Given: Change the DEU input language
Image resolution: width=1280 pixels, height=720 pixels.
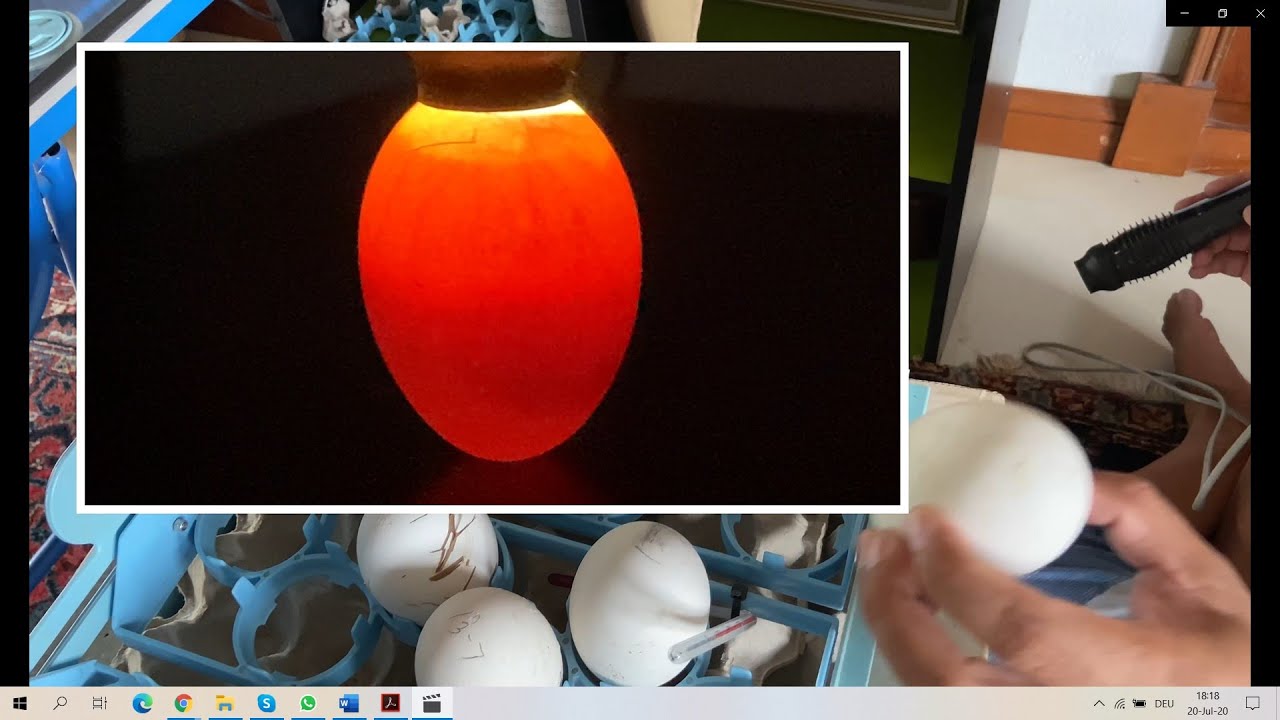Looking at the screenshot, I should (1164, 704).
